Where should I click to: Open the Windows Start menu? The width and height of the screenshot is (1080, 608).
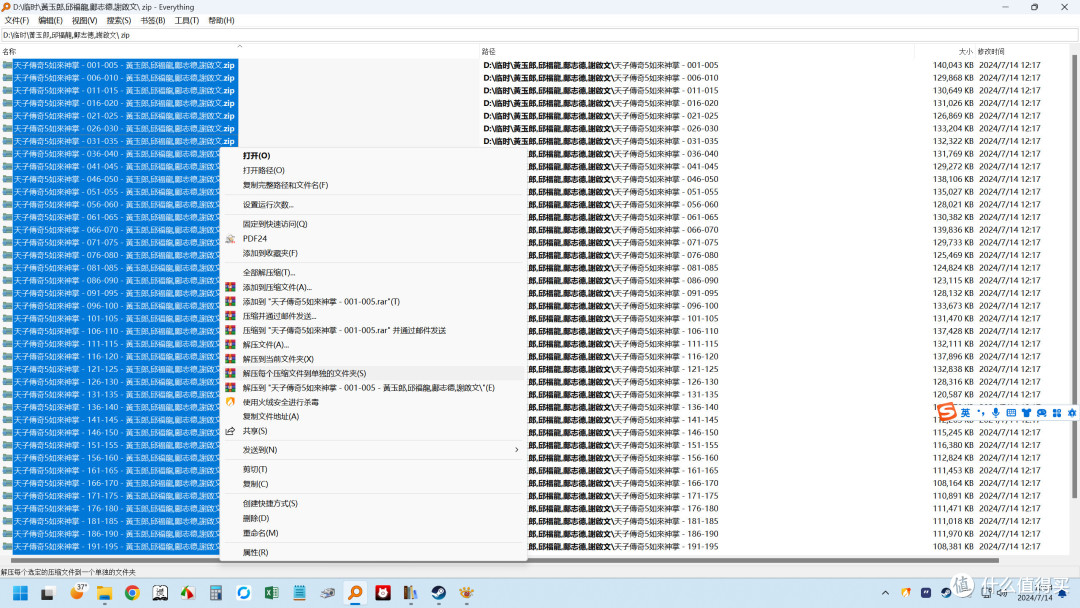[x=20, y=593]
